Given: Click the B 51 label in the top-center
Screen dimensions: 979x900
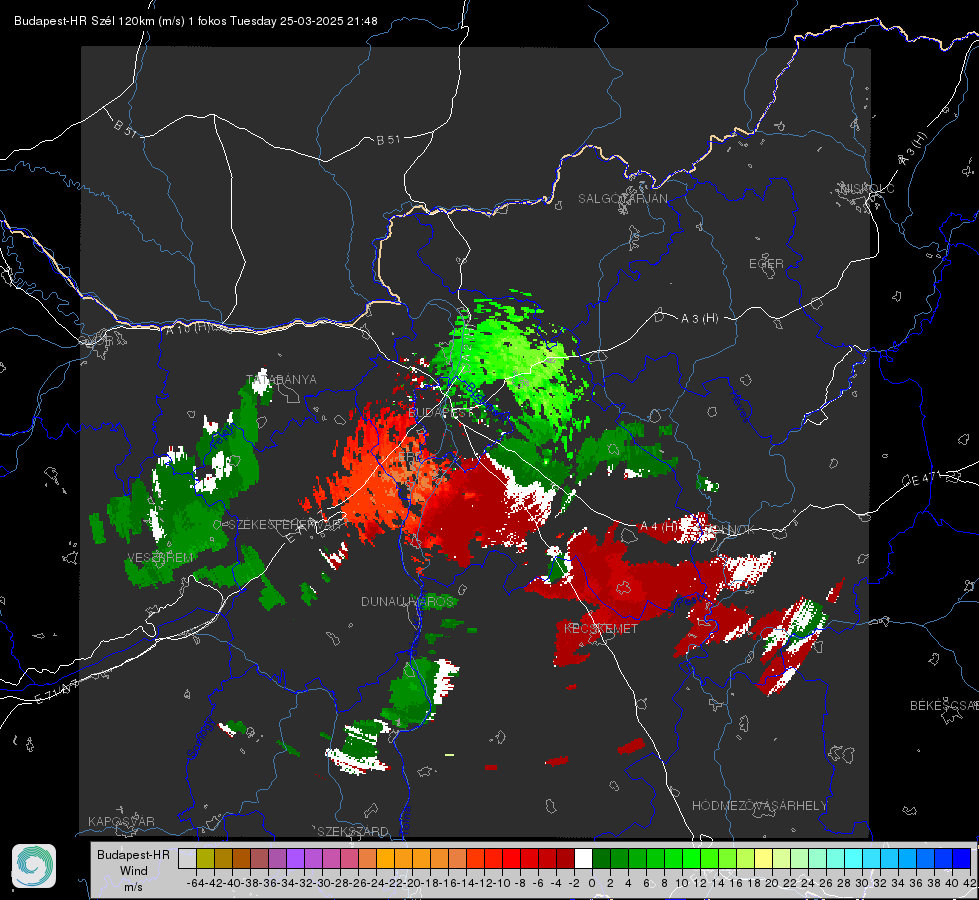Looking at the screenshot, I should (x=388, y=140).
